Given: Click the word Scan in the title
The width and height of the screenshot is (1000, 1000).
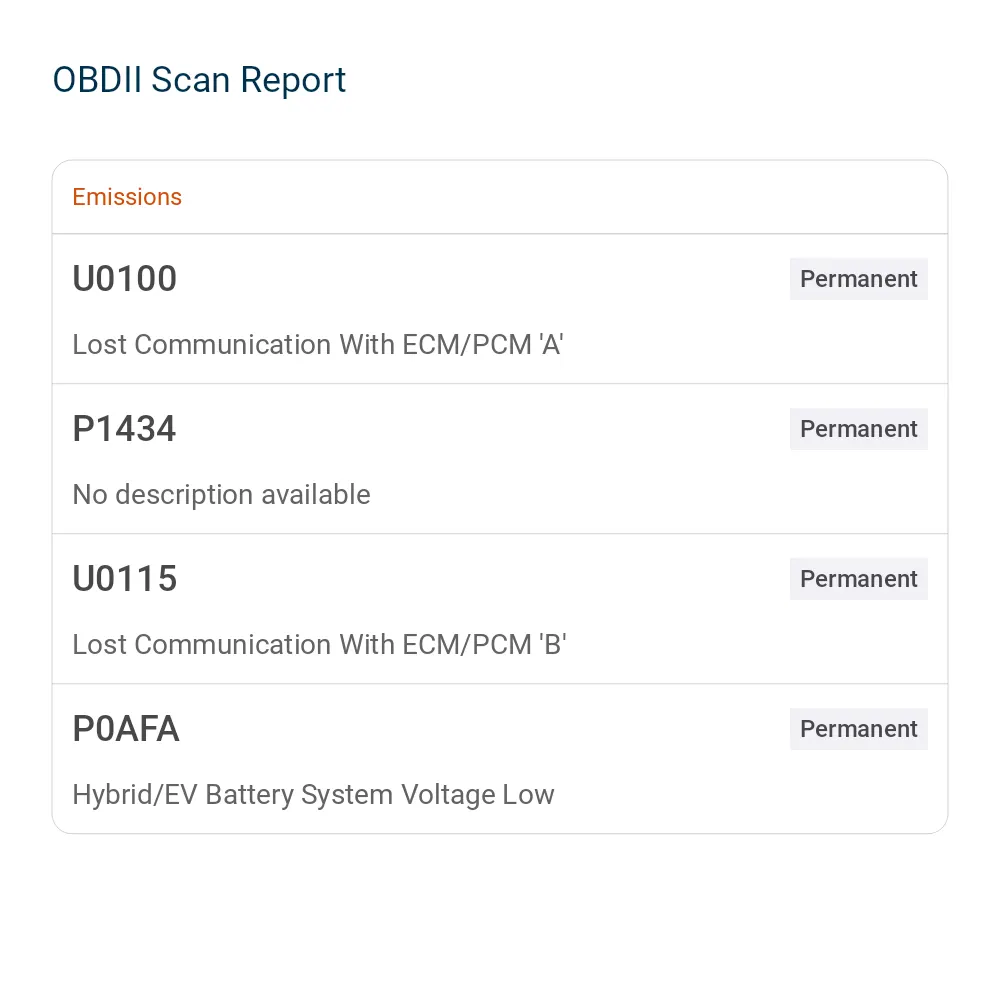Looking at the screenshot, I should point(190,80).
